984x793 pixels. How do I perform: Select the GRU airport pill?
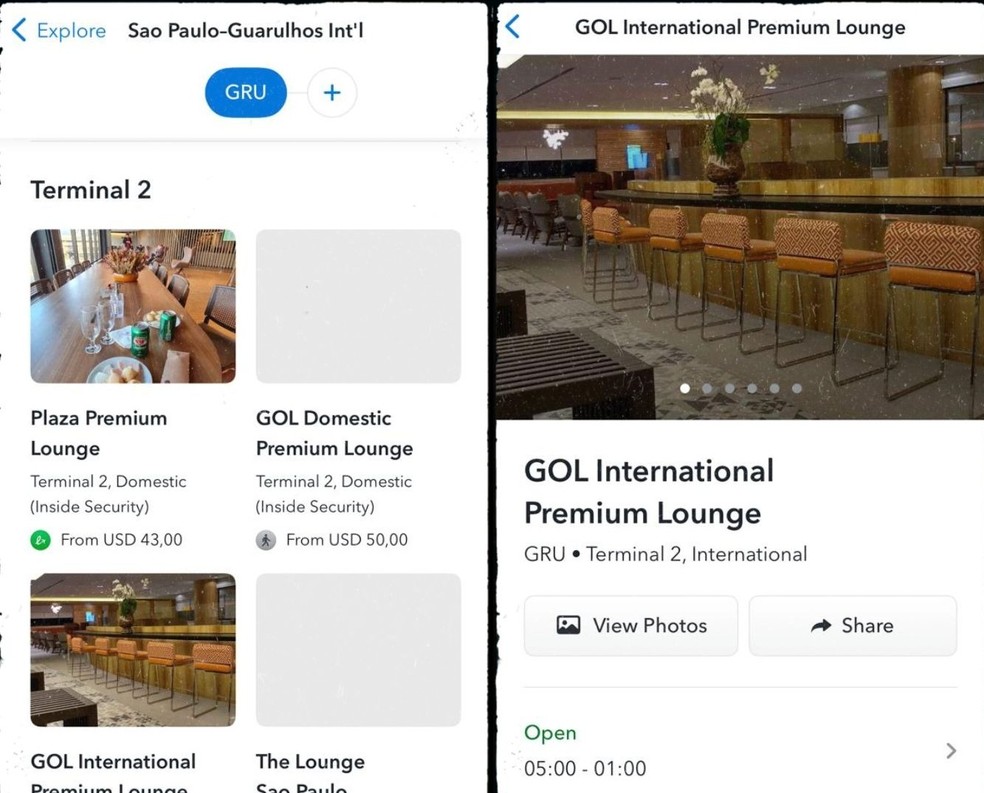[245, 92]
